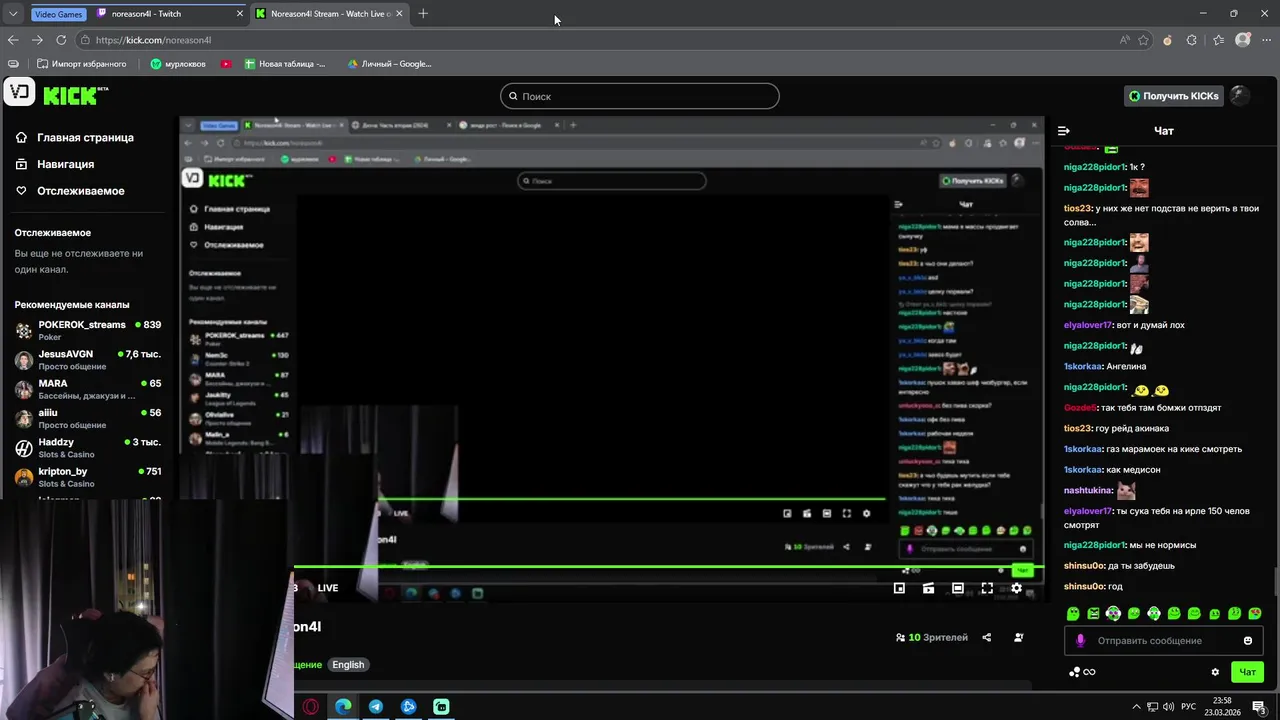The image size is (1280, 720).
Task: Focus the Поиск search field
Action: pos(640,96)
